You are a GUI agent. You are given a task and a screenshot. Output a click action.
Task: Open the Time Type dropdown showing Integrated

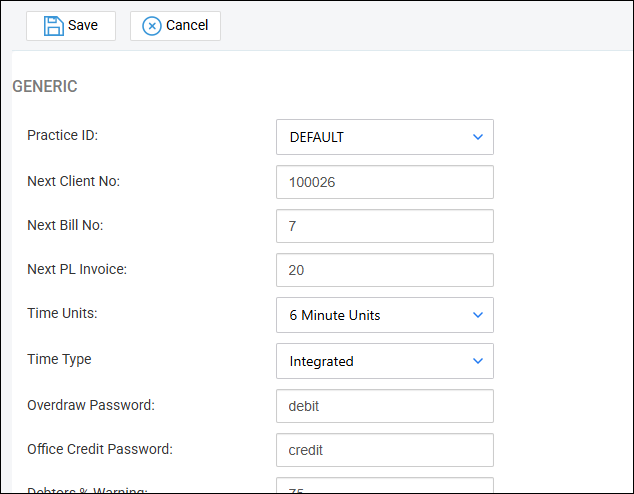[384, 361]
